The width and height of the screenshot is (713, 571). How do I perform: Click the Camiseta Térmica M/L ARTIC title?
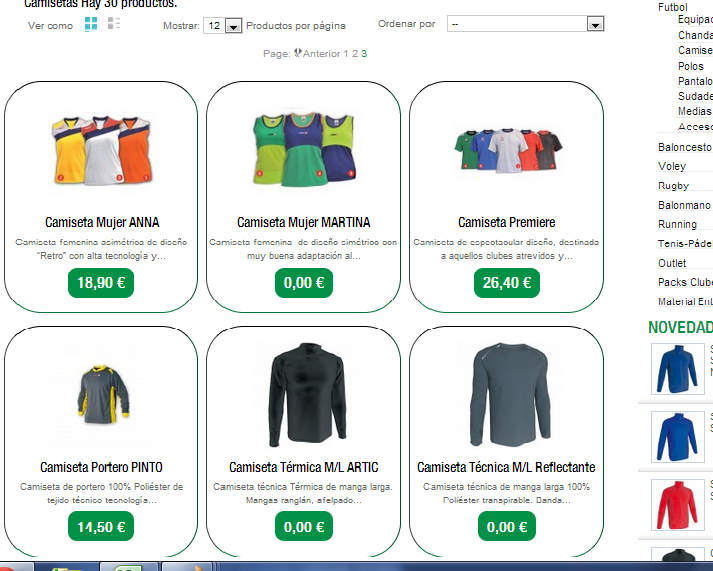click(303, 467)
